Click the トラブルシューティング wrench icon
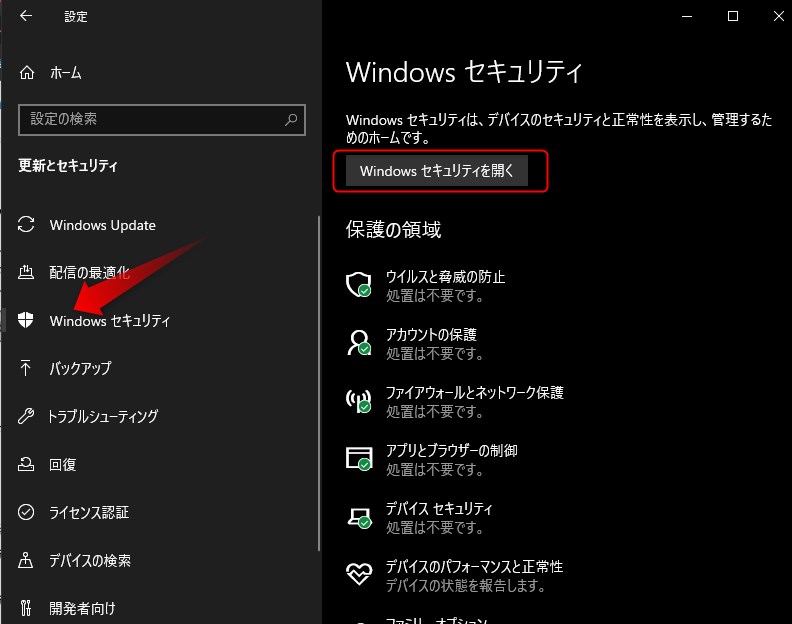792x624 pixels. coord(26,416)
